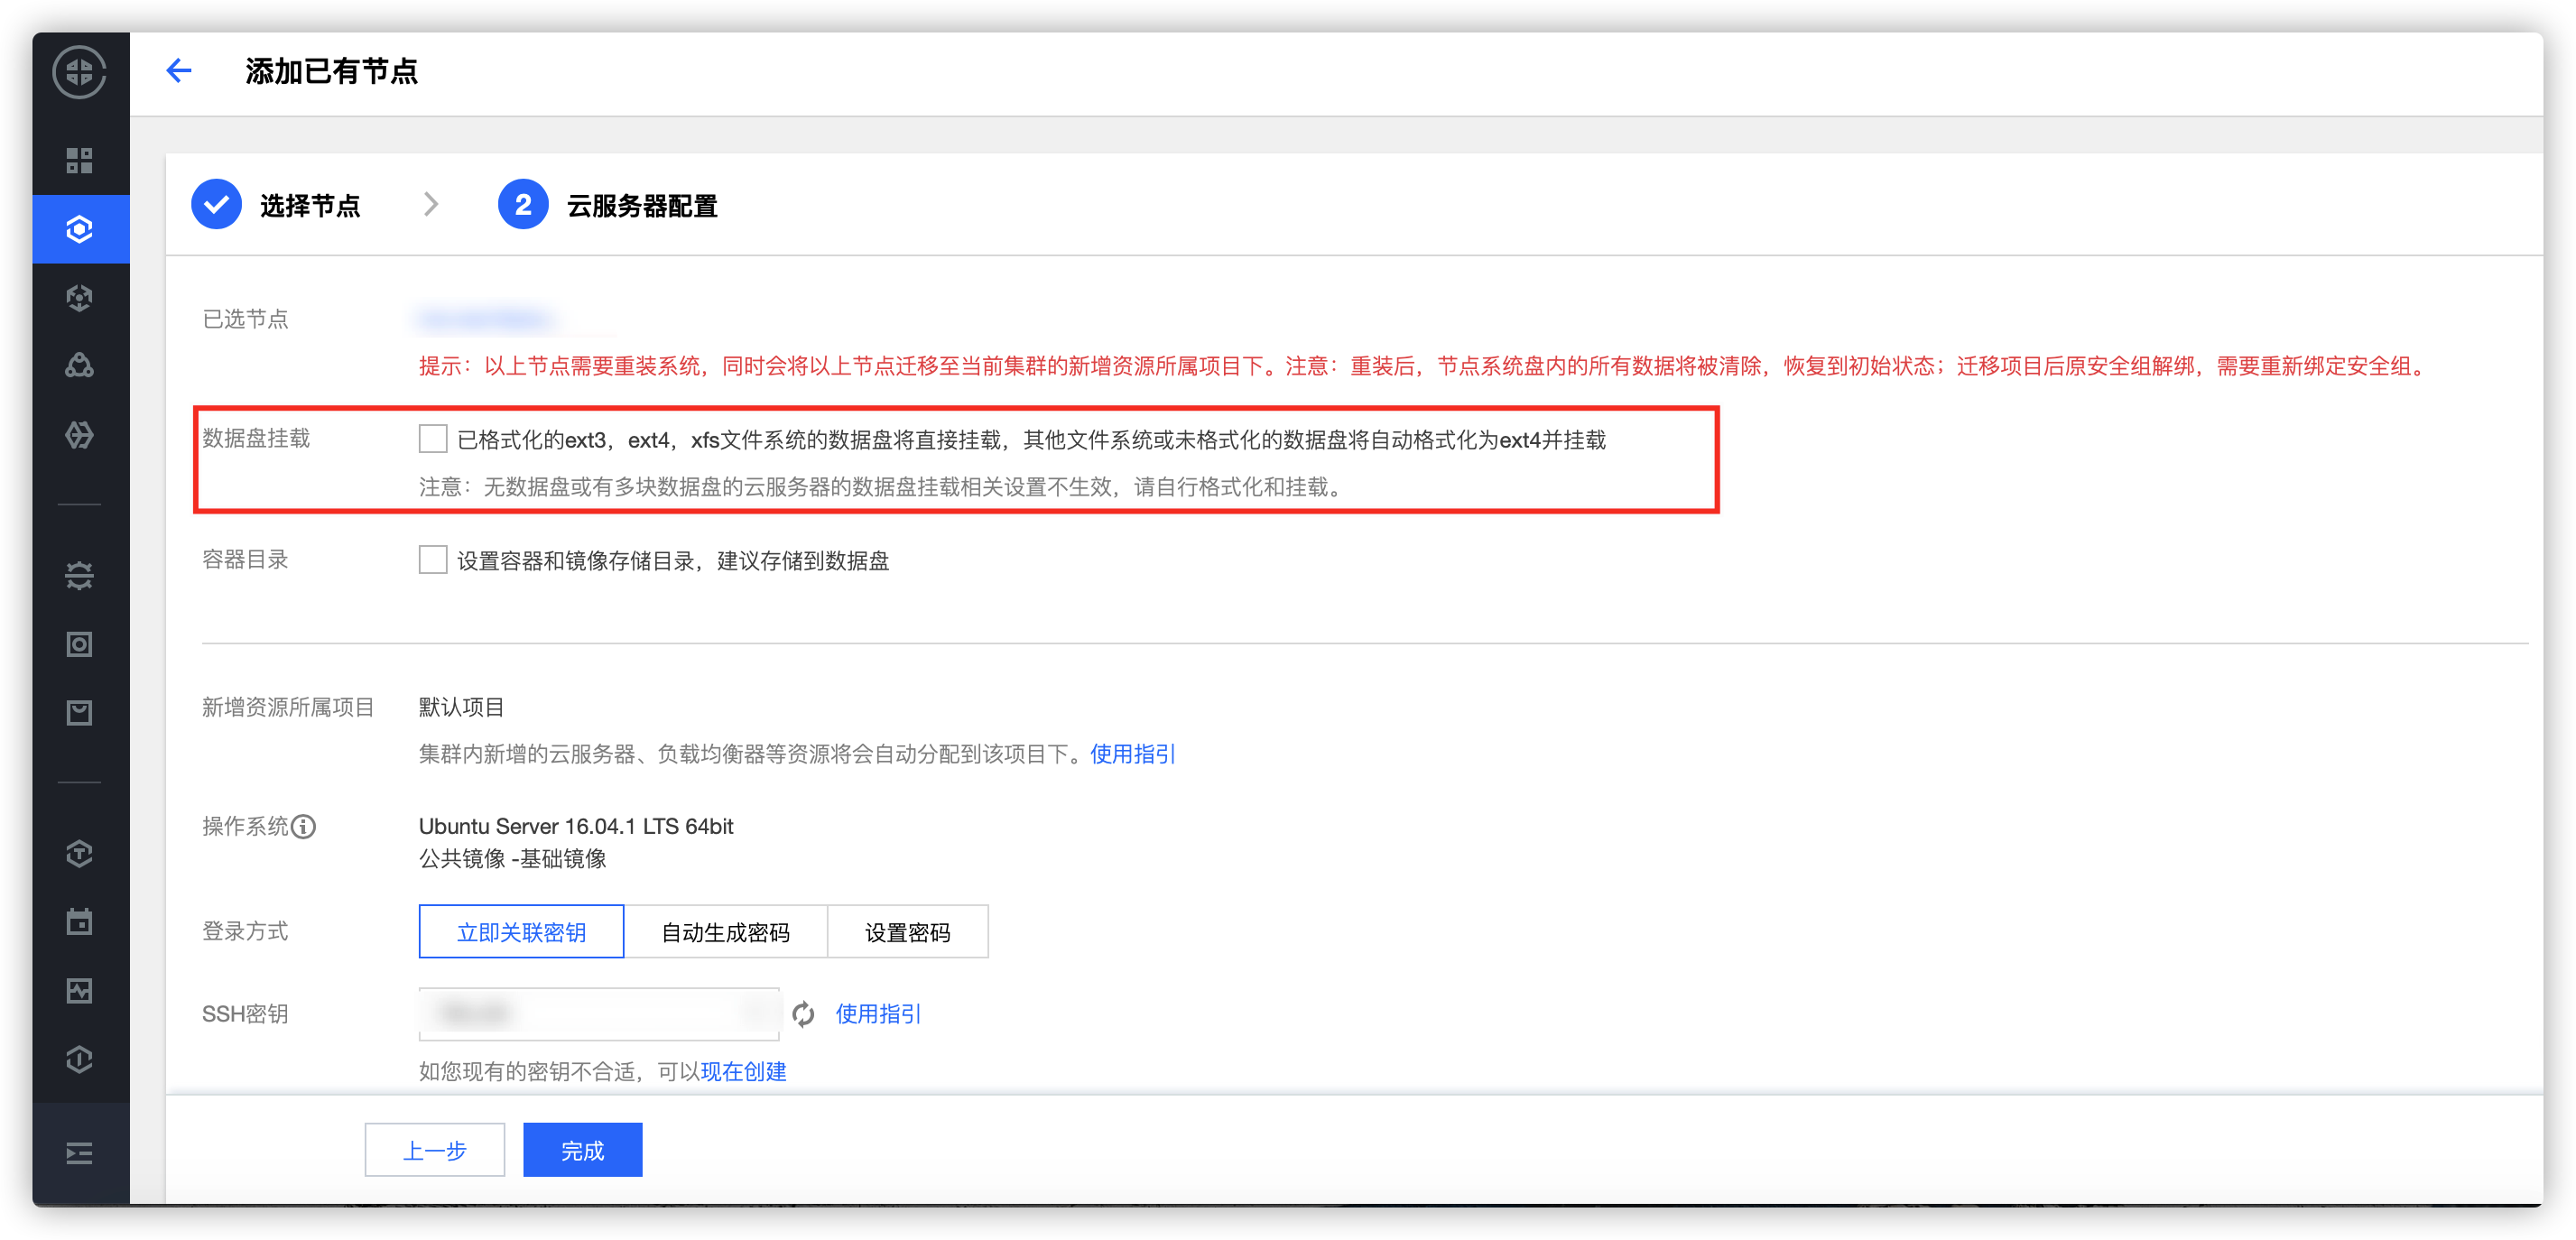
Task: Click the circular product logo above the sidebar
Action: [80, 72]
